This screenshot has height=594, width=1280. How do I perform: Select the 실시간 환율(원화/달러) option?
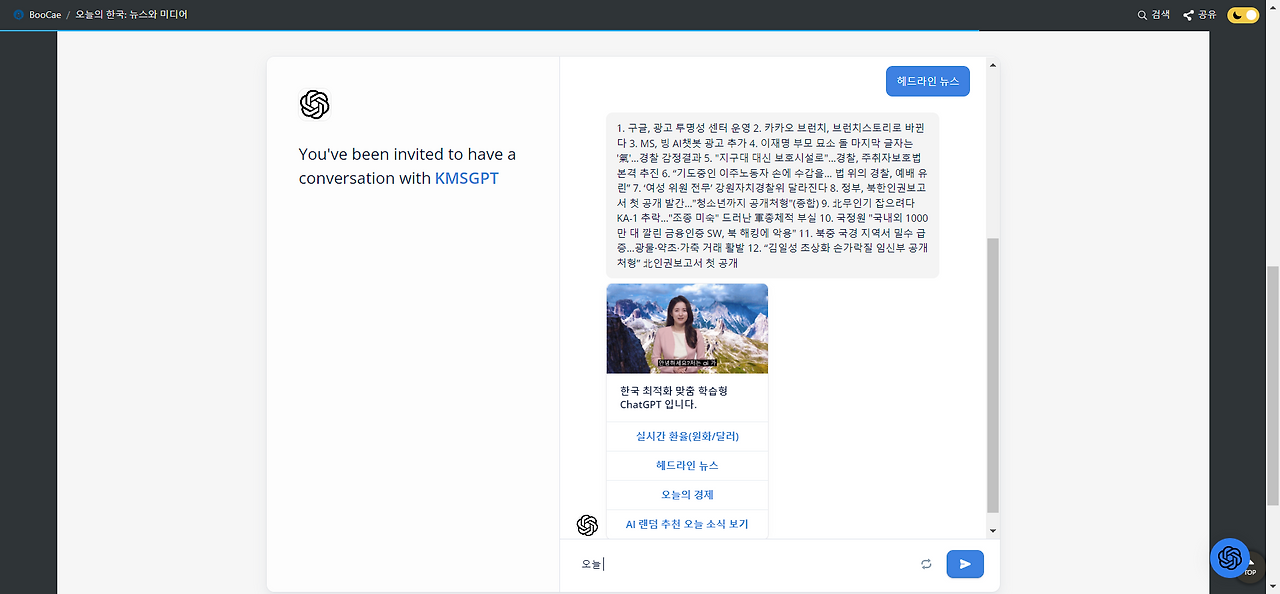coord(687,436)
